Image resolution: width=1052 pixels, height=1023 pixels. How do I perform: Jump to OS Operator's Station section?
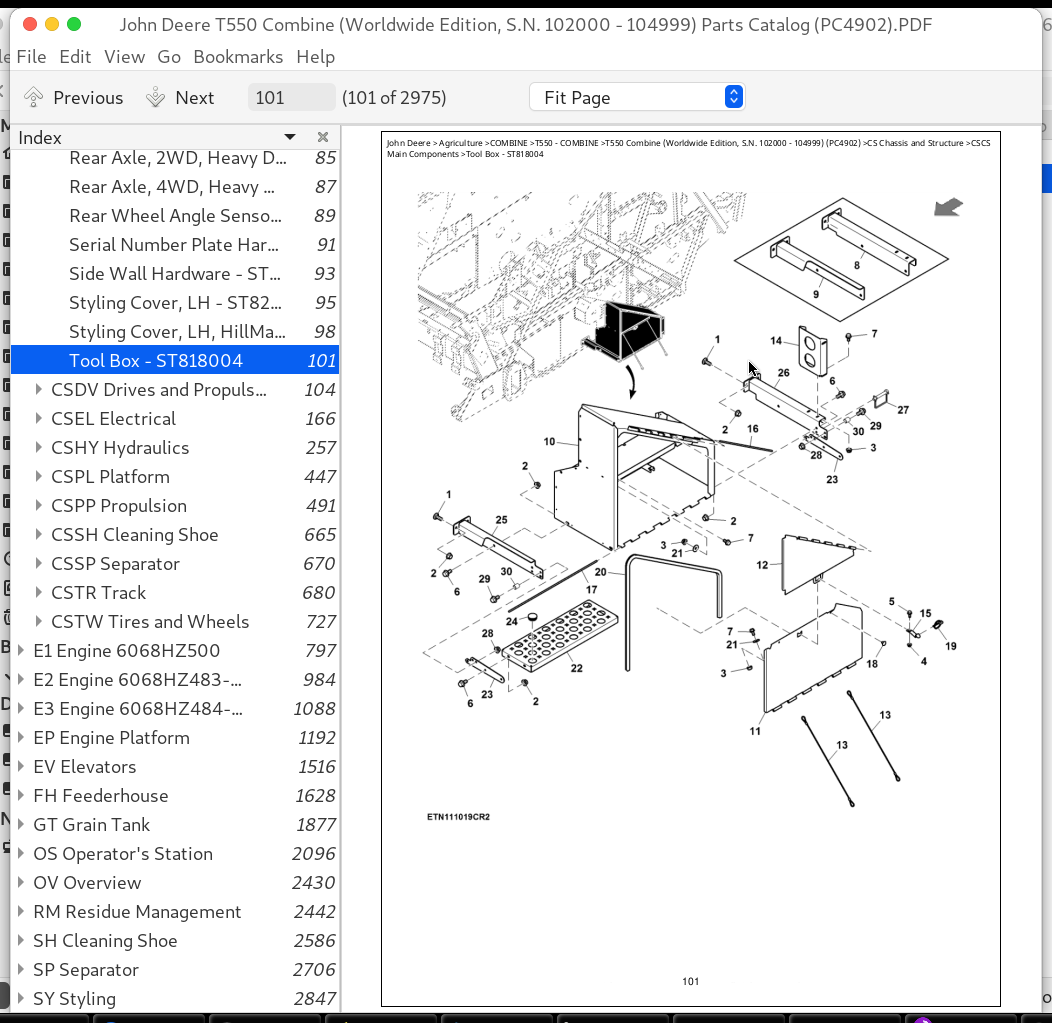123,854
